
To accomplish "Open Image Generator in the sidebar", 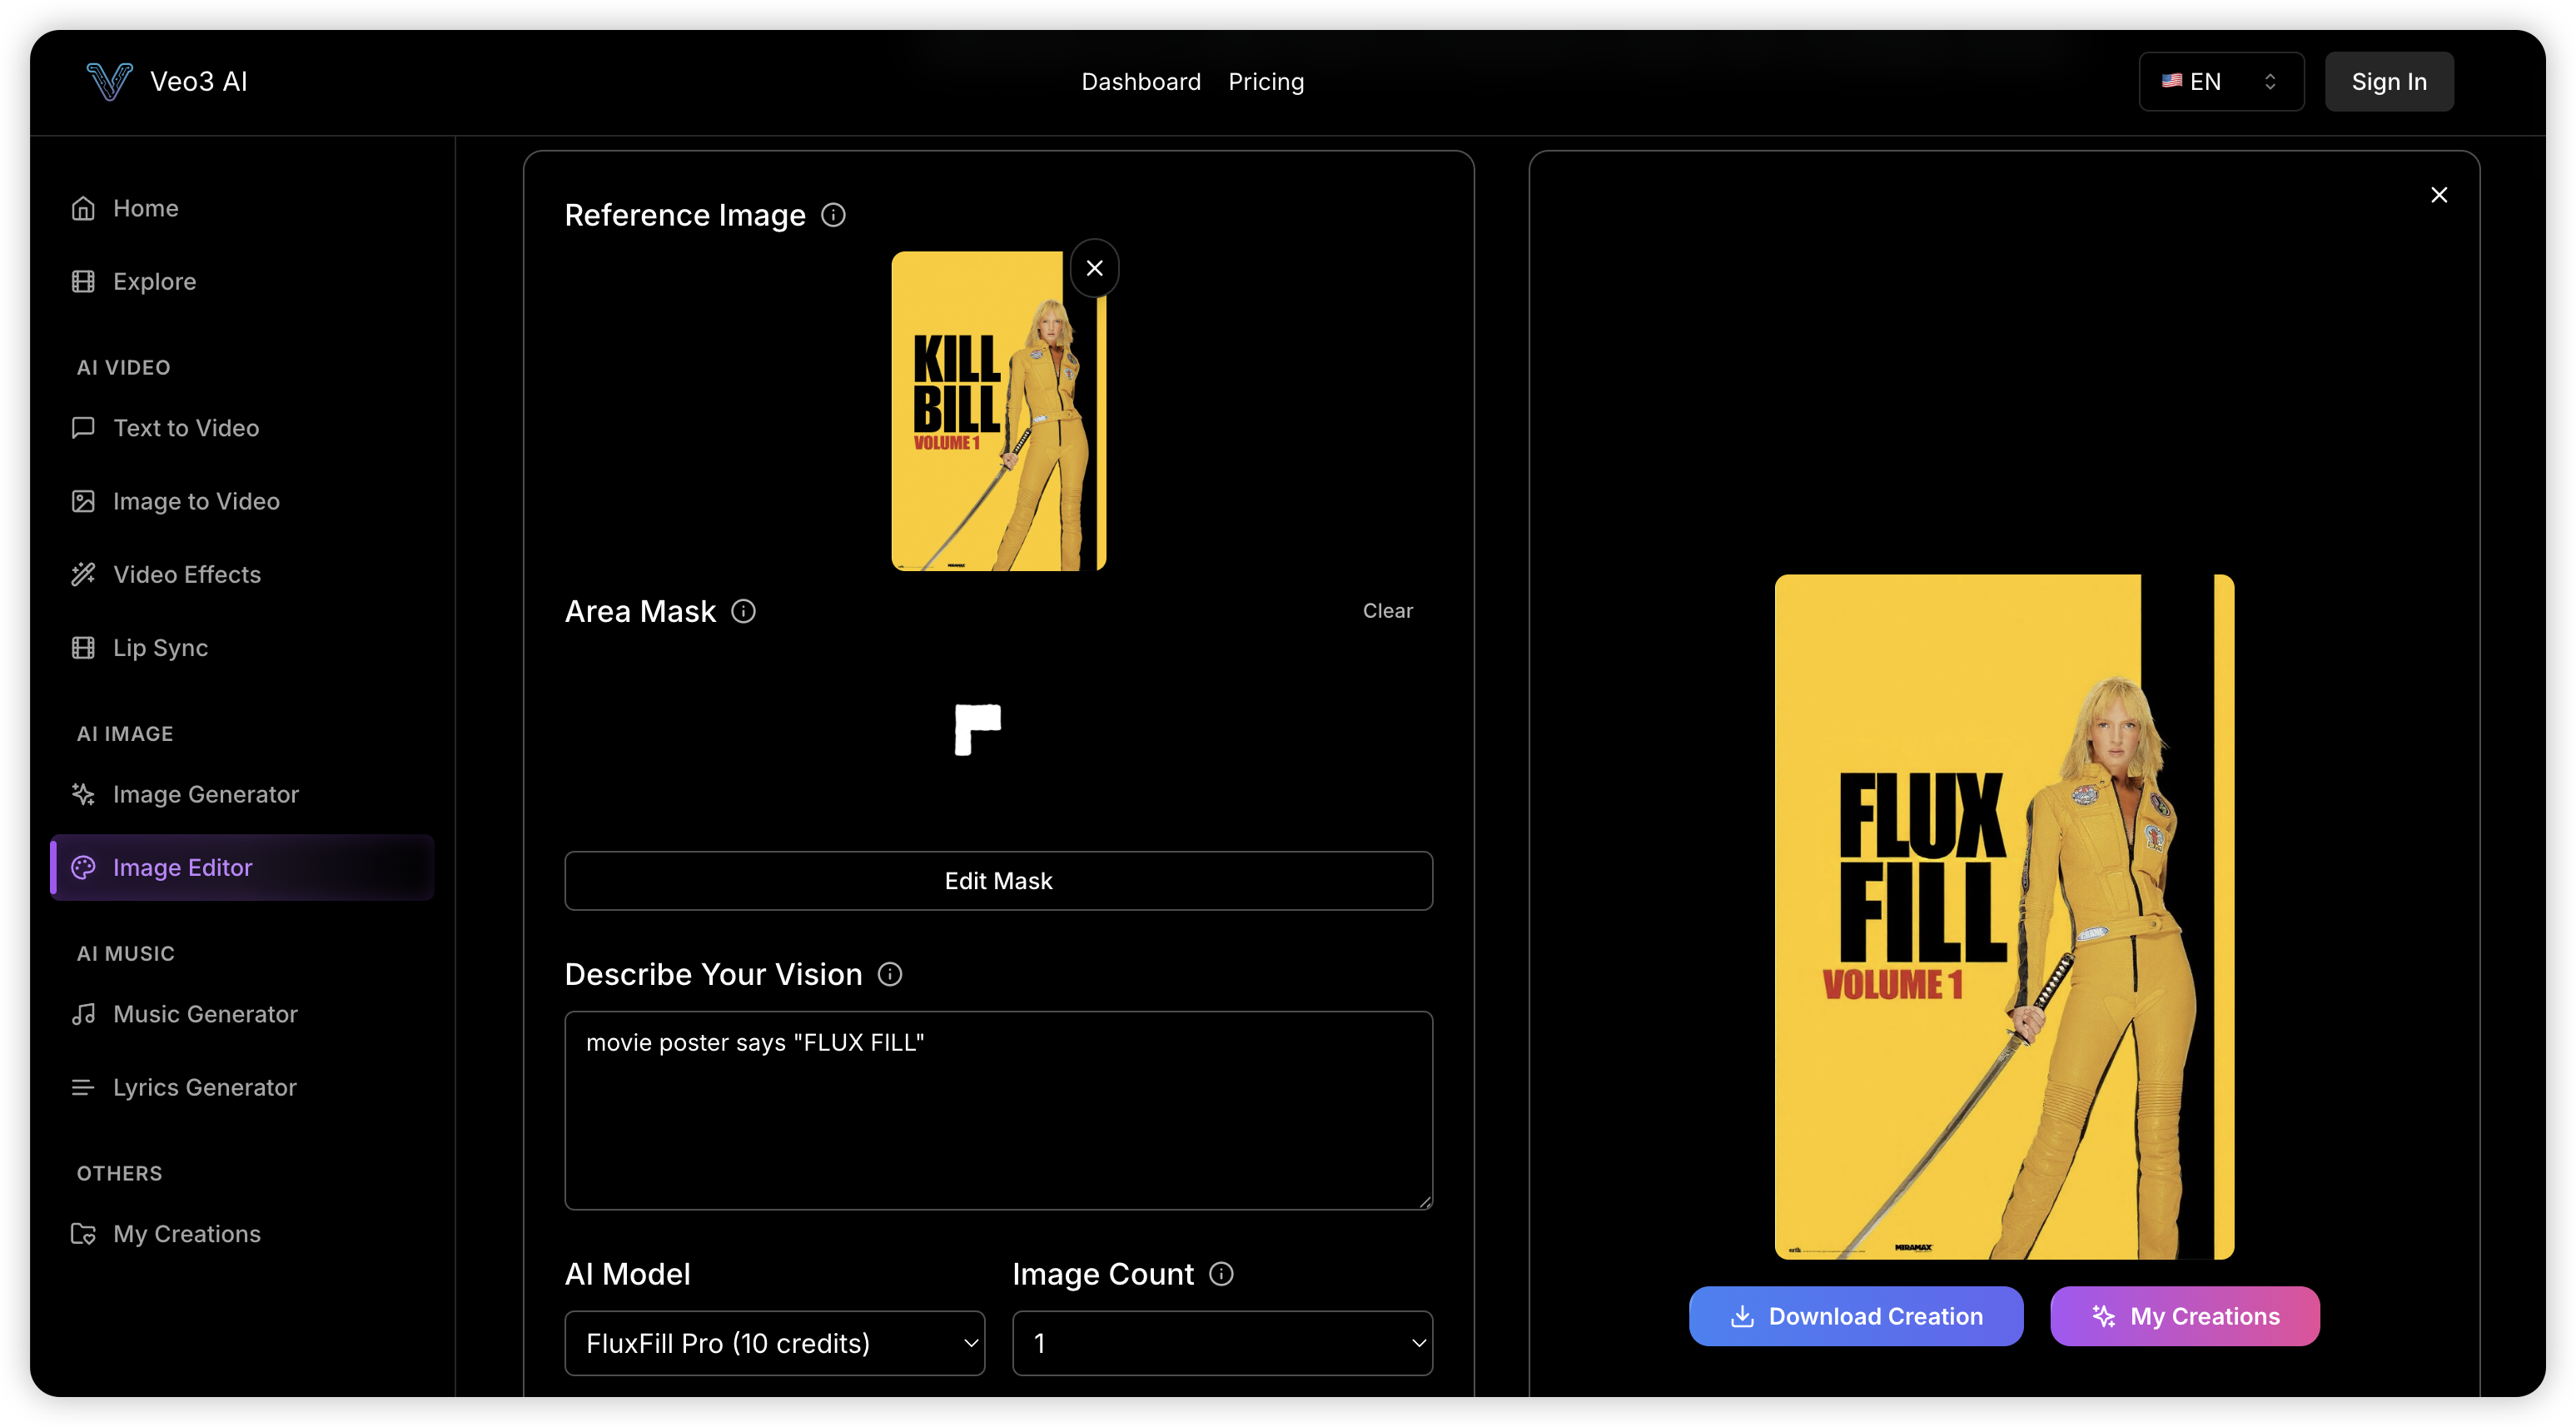I will 243,794.
